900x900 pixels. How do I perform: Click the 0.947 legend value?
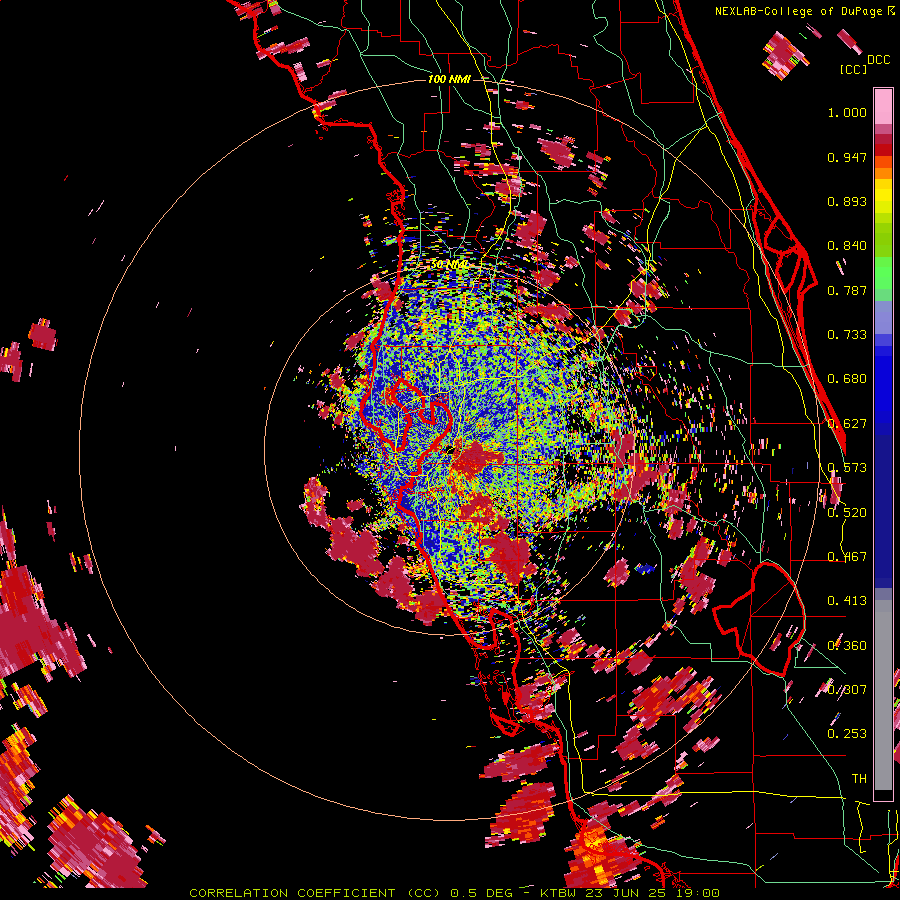[847, 157]
